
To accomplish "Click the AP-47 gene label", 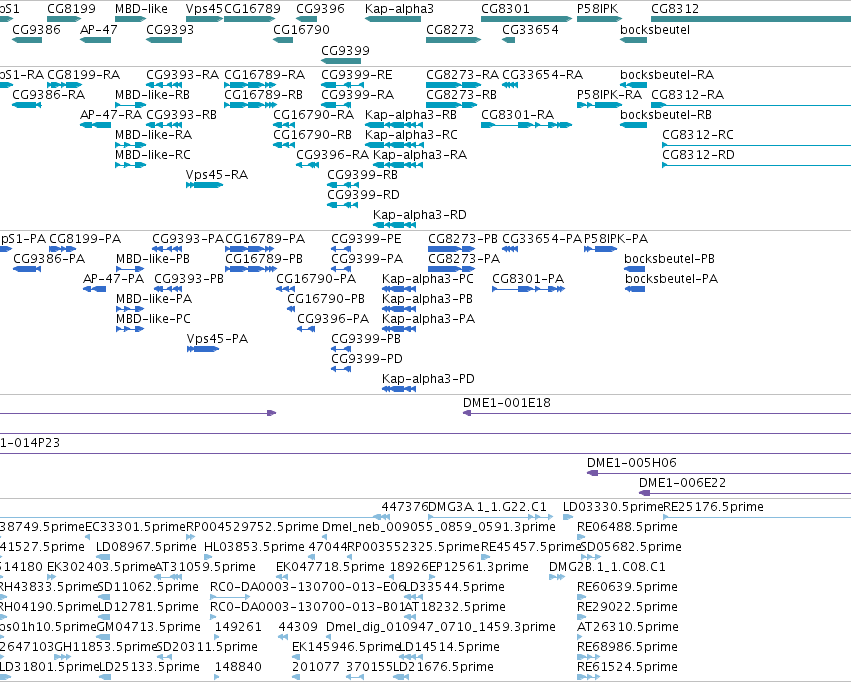I will tap(99, 29).
